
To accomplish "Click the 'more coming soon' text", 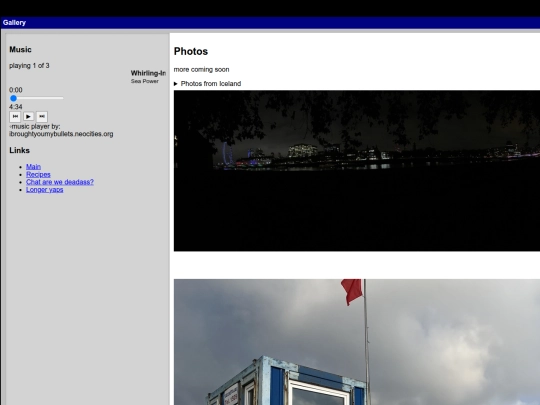I will tap(201, 70).
